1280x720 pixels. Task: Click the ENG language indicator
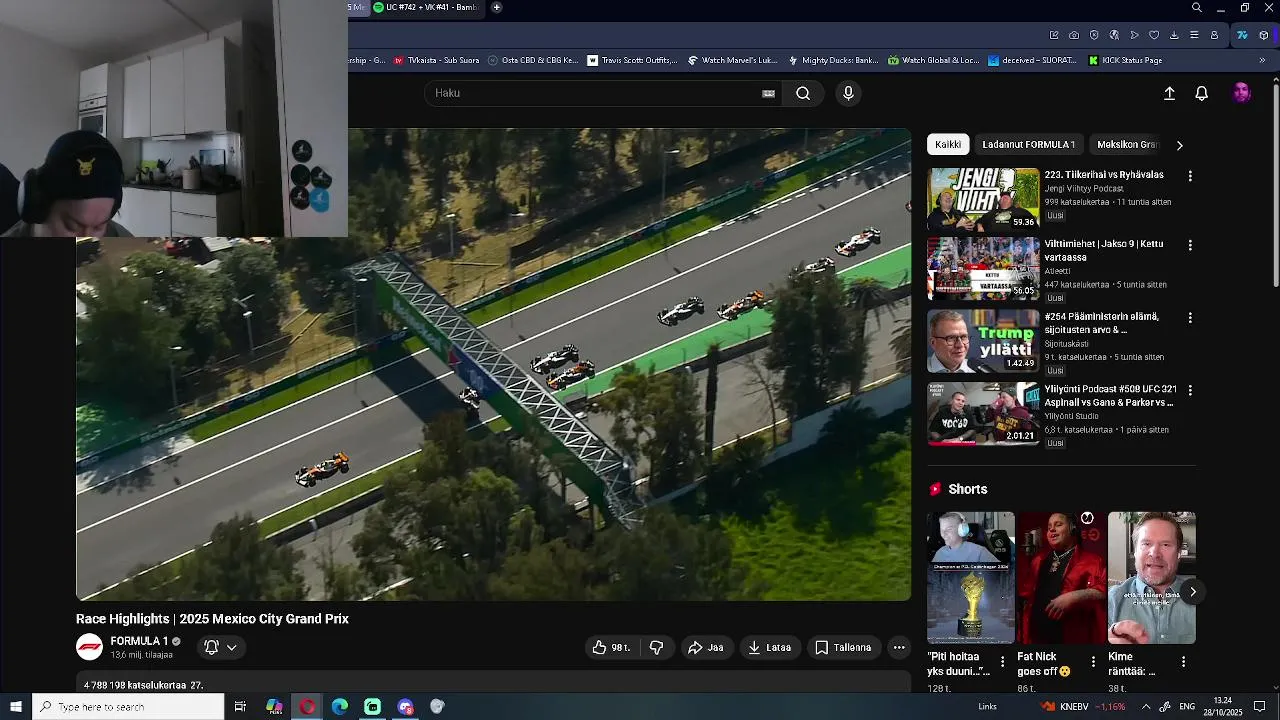(x=1187, y=707)
